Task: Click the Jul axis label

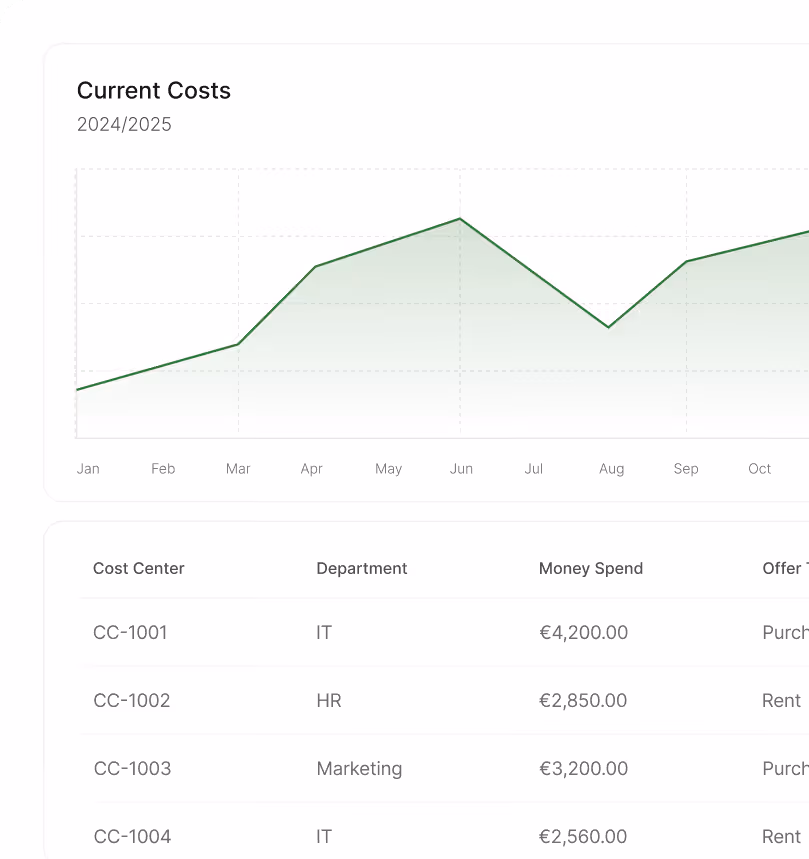Action: click(x=533, y=469)
